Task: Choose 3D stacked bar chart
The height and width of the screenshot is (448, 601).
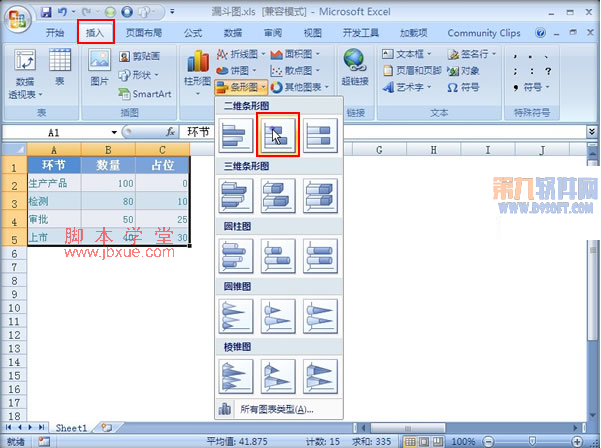Action: pos(278,196)
